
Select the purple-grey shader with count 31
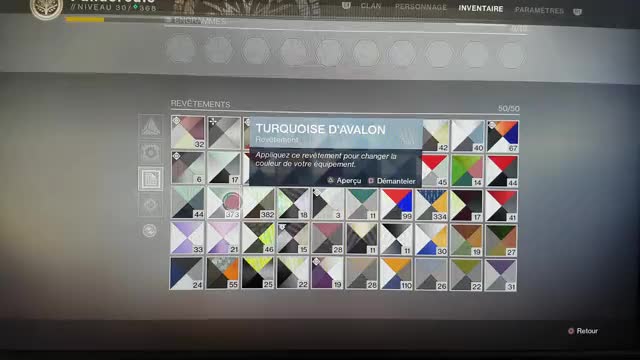(x=501, y=276)
